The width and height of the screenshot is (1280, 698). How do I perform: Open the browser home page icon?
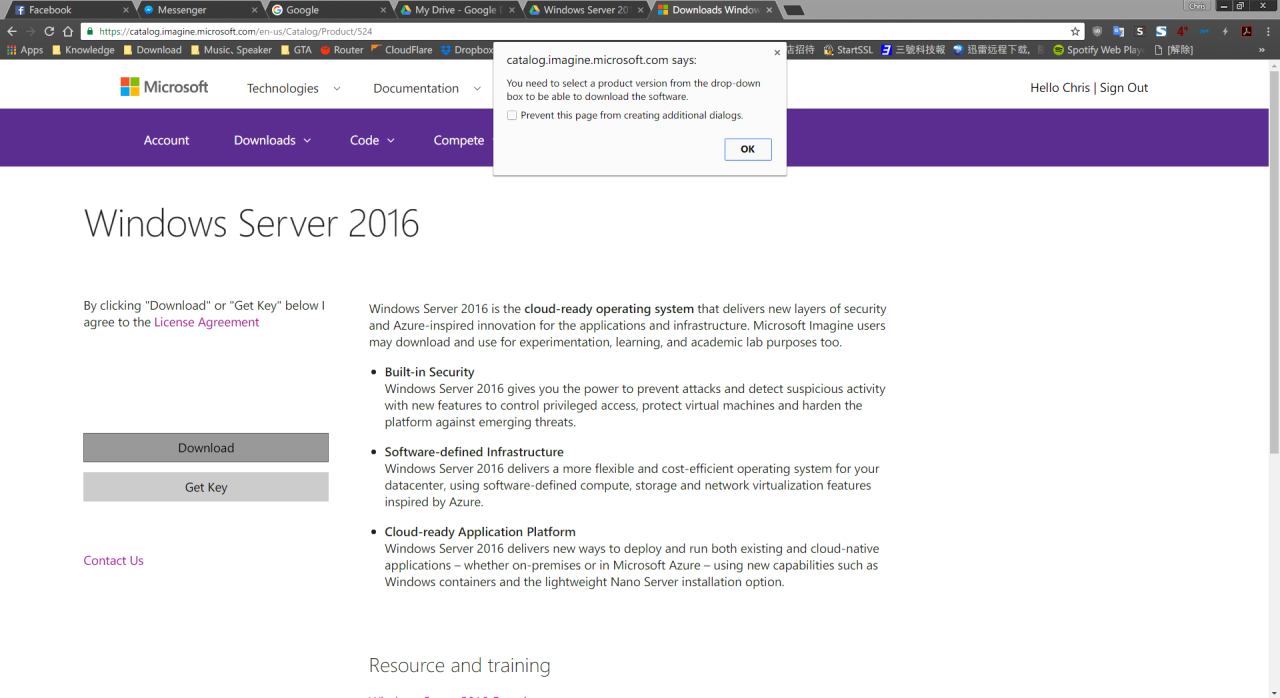(70, 31)
